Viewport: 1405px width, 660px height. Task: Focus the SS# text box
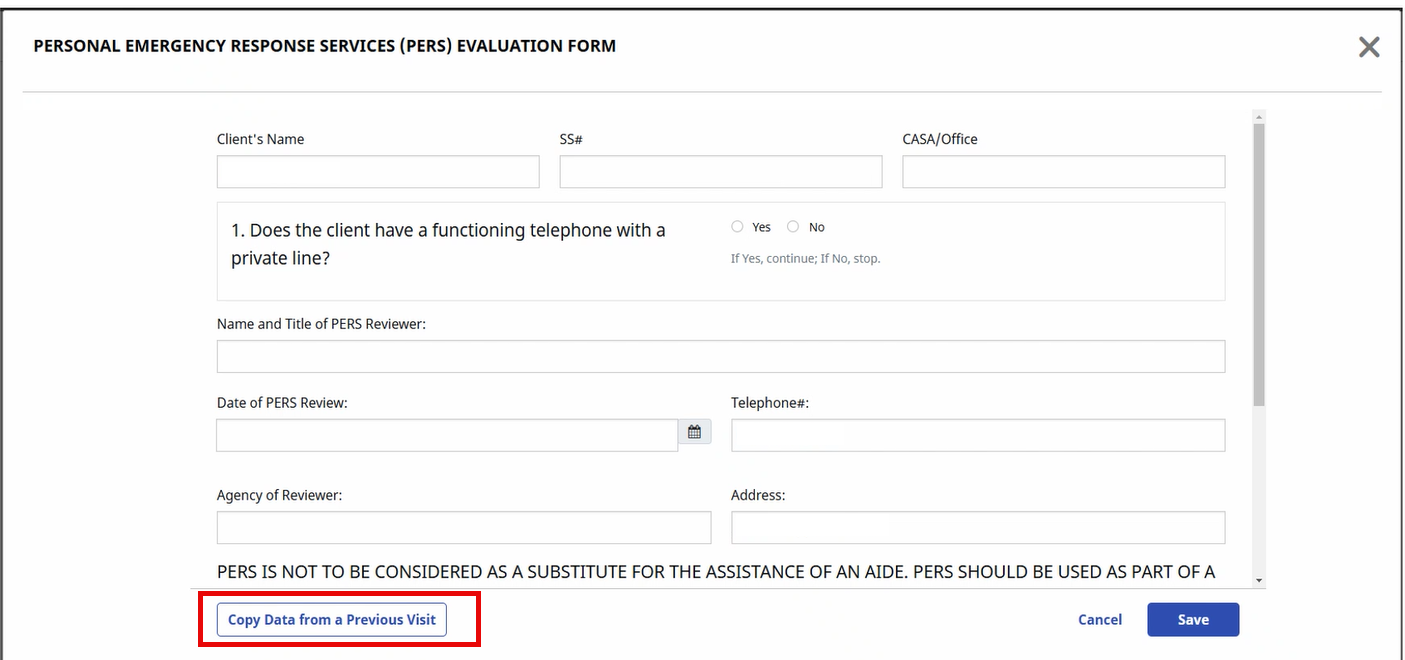click(720, 172)
